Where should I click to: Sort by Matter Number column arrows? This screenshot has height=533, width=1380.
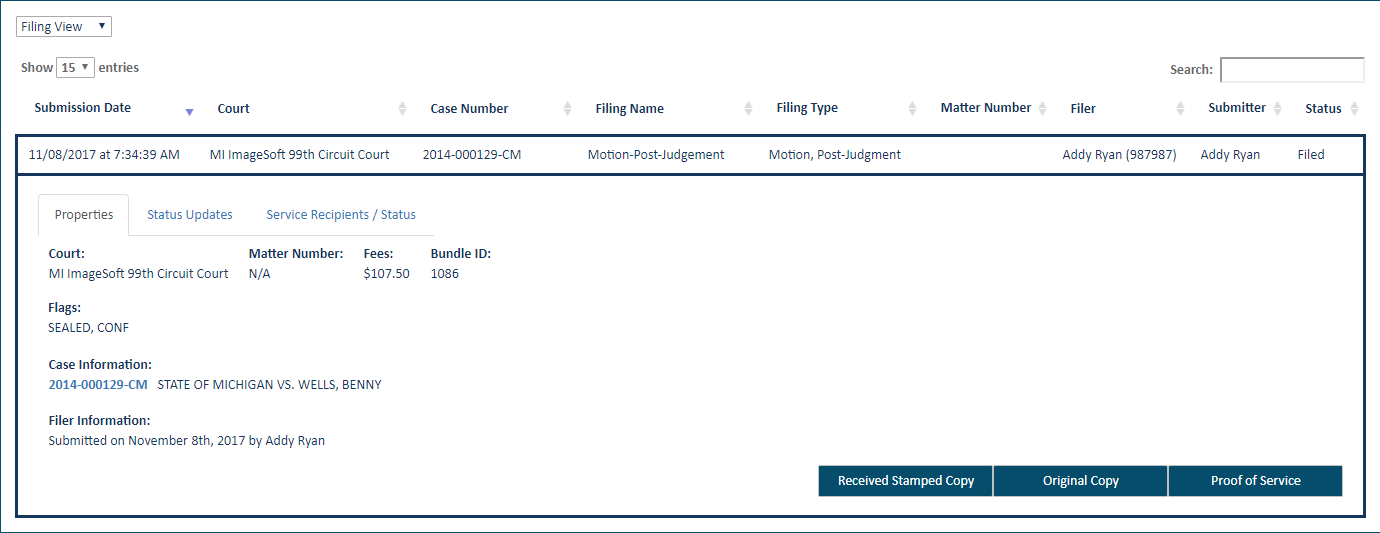point(1042,109)
